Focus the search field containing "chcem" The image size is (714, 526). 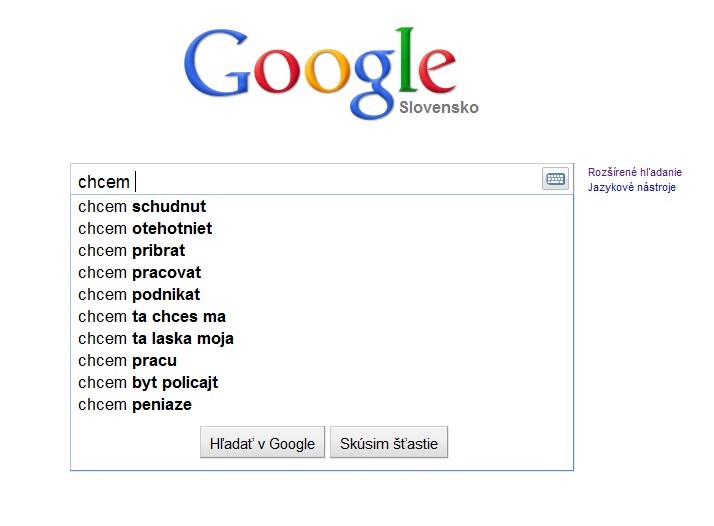tap(306, 180)
